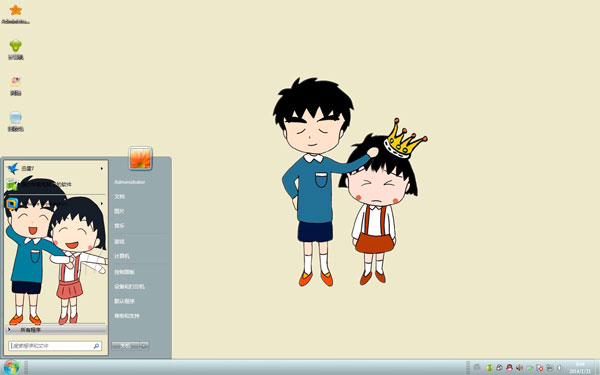Open the green-yellow ball tray icon
The width and height of the screenshot is (600, 375).
[489, 368]
